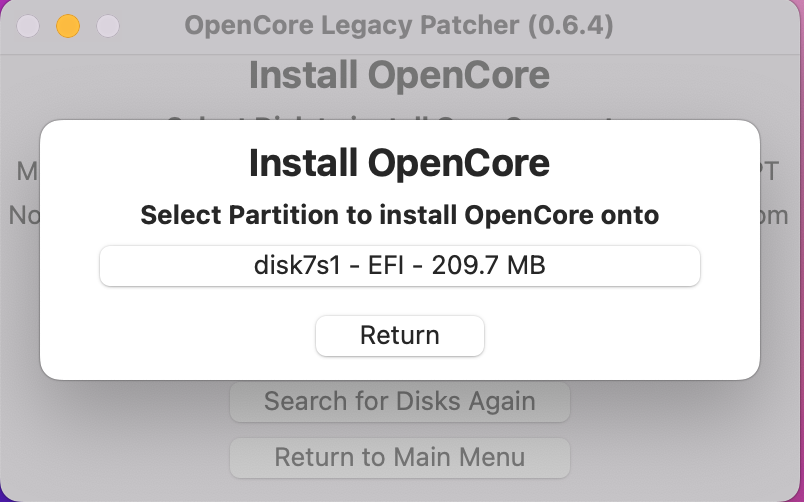Screen dimensions: 804x502
Task: Click dimmed window area below Return to Main Menu
Action: [399, 490]
